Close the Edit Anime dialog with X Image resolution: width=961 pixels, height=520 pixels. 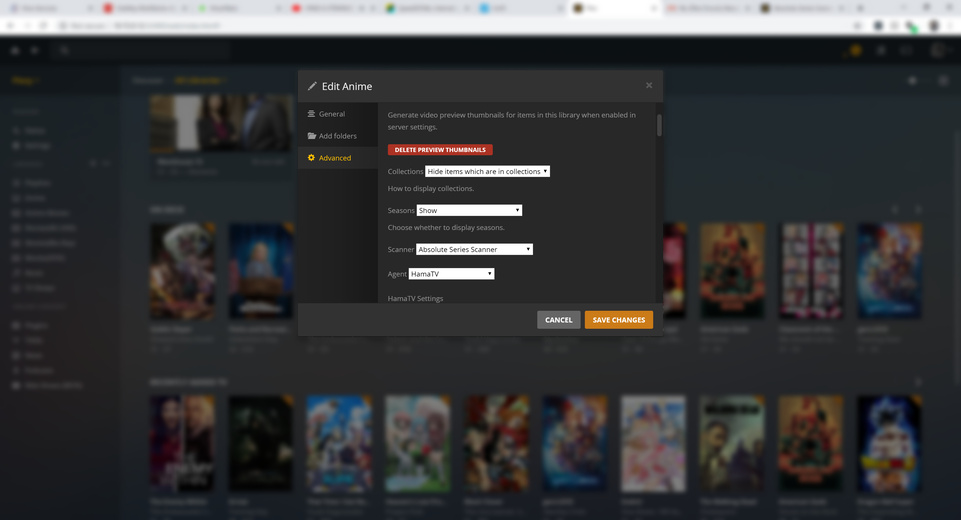648,85
